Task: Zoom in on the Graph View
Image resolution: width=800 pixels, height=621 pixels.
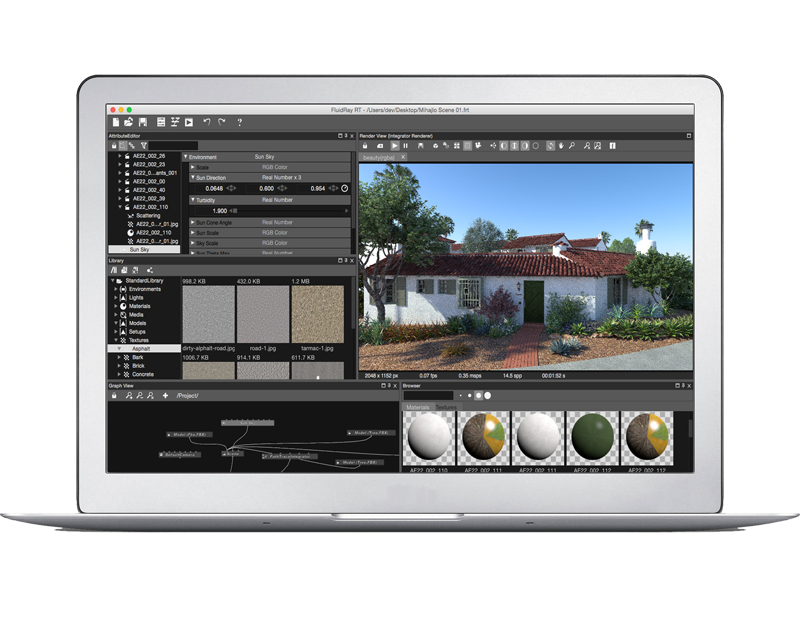Action: [x=129, y=395]
